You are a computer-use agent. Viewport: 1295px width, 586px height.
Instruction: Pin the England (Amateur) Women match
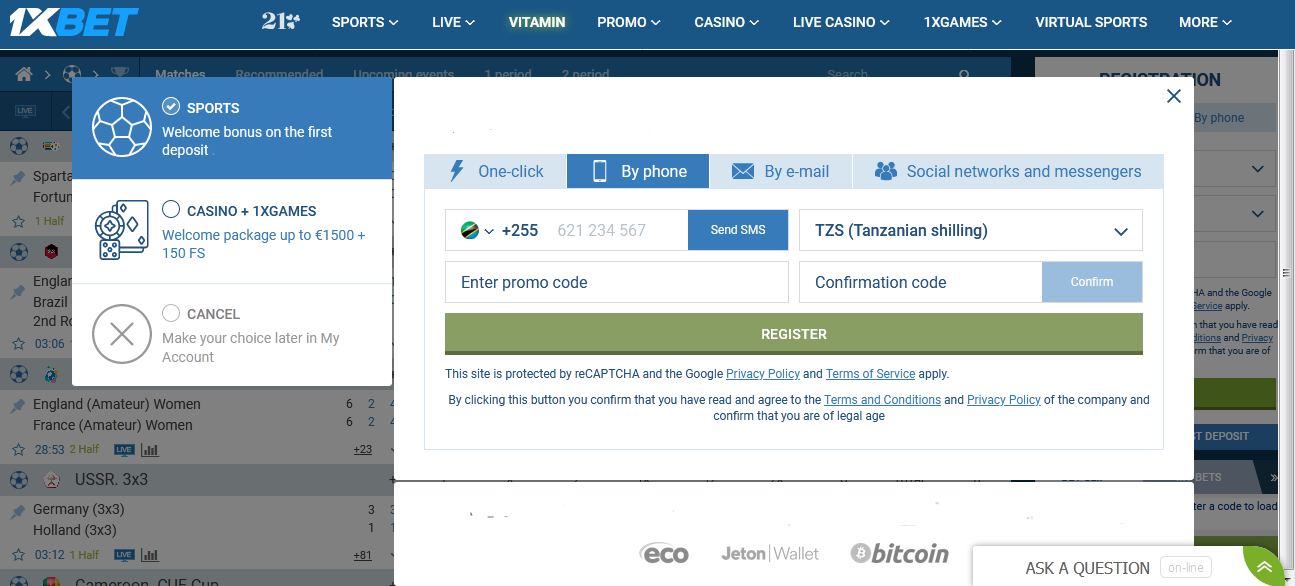[18, 405]
